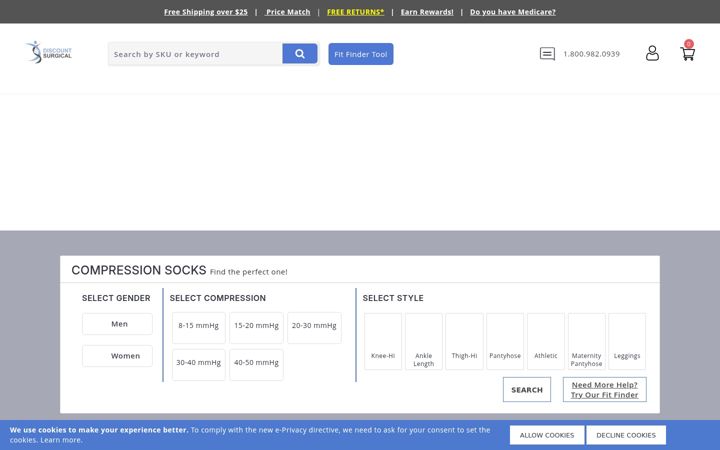The image size is (720, 450).
Task: Click the SEARCH button in compression socks finder
Action: coord(527,389)
